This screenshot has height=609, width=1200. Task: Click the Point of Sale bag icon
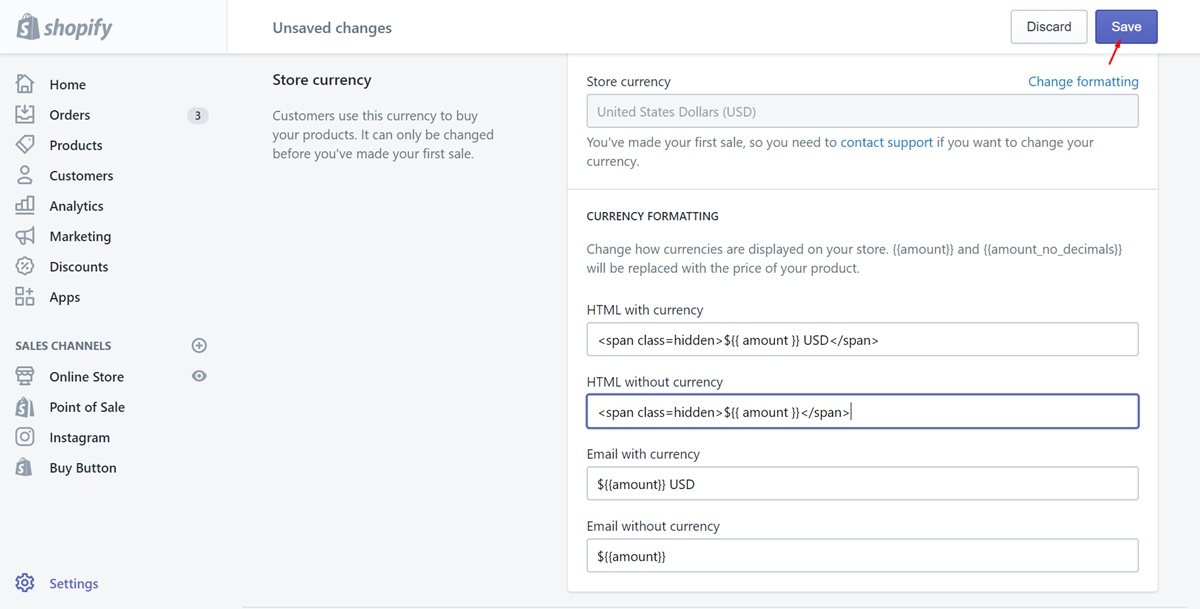tap(25, 407)
